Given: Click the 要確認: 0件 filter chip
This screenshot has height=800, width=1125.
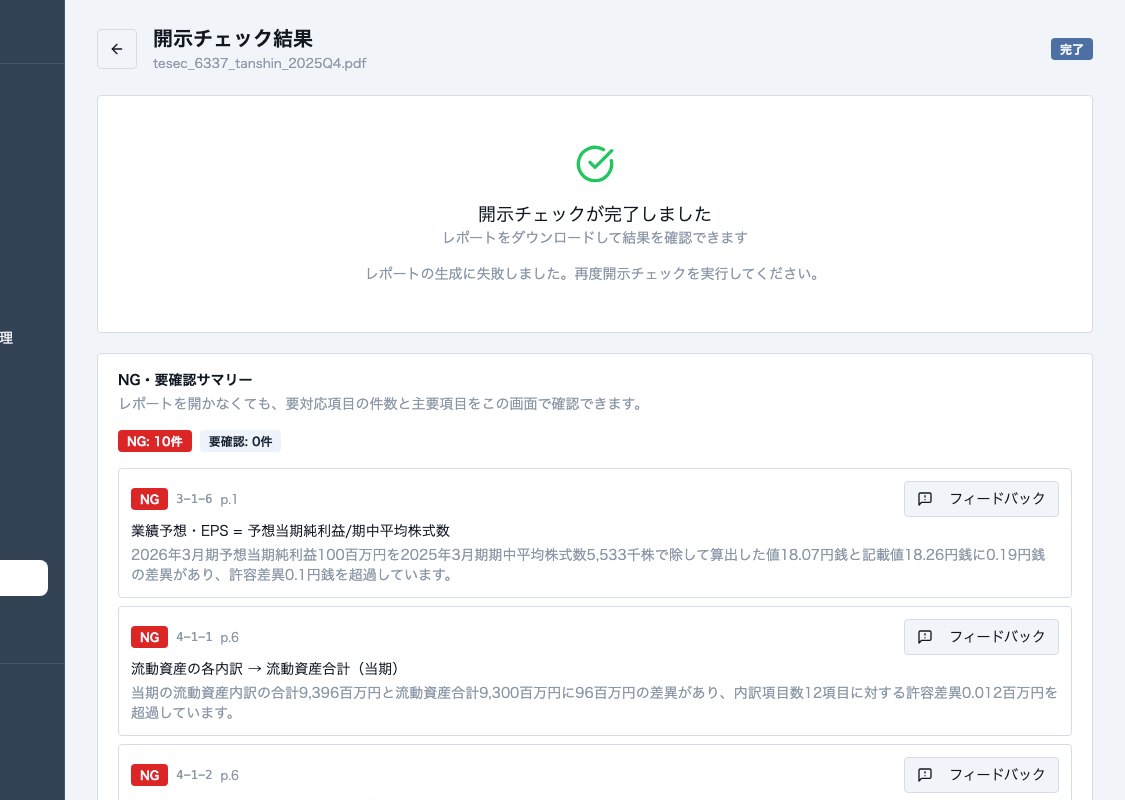Looking at the screenshot, I should 240,441.
